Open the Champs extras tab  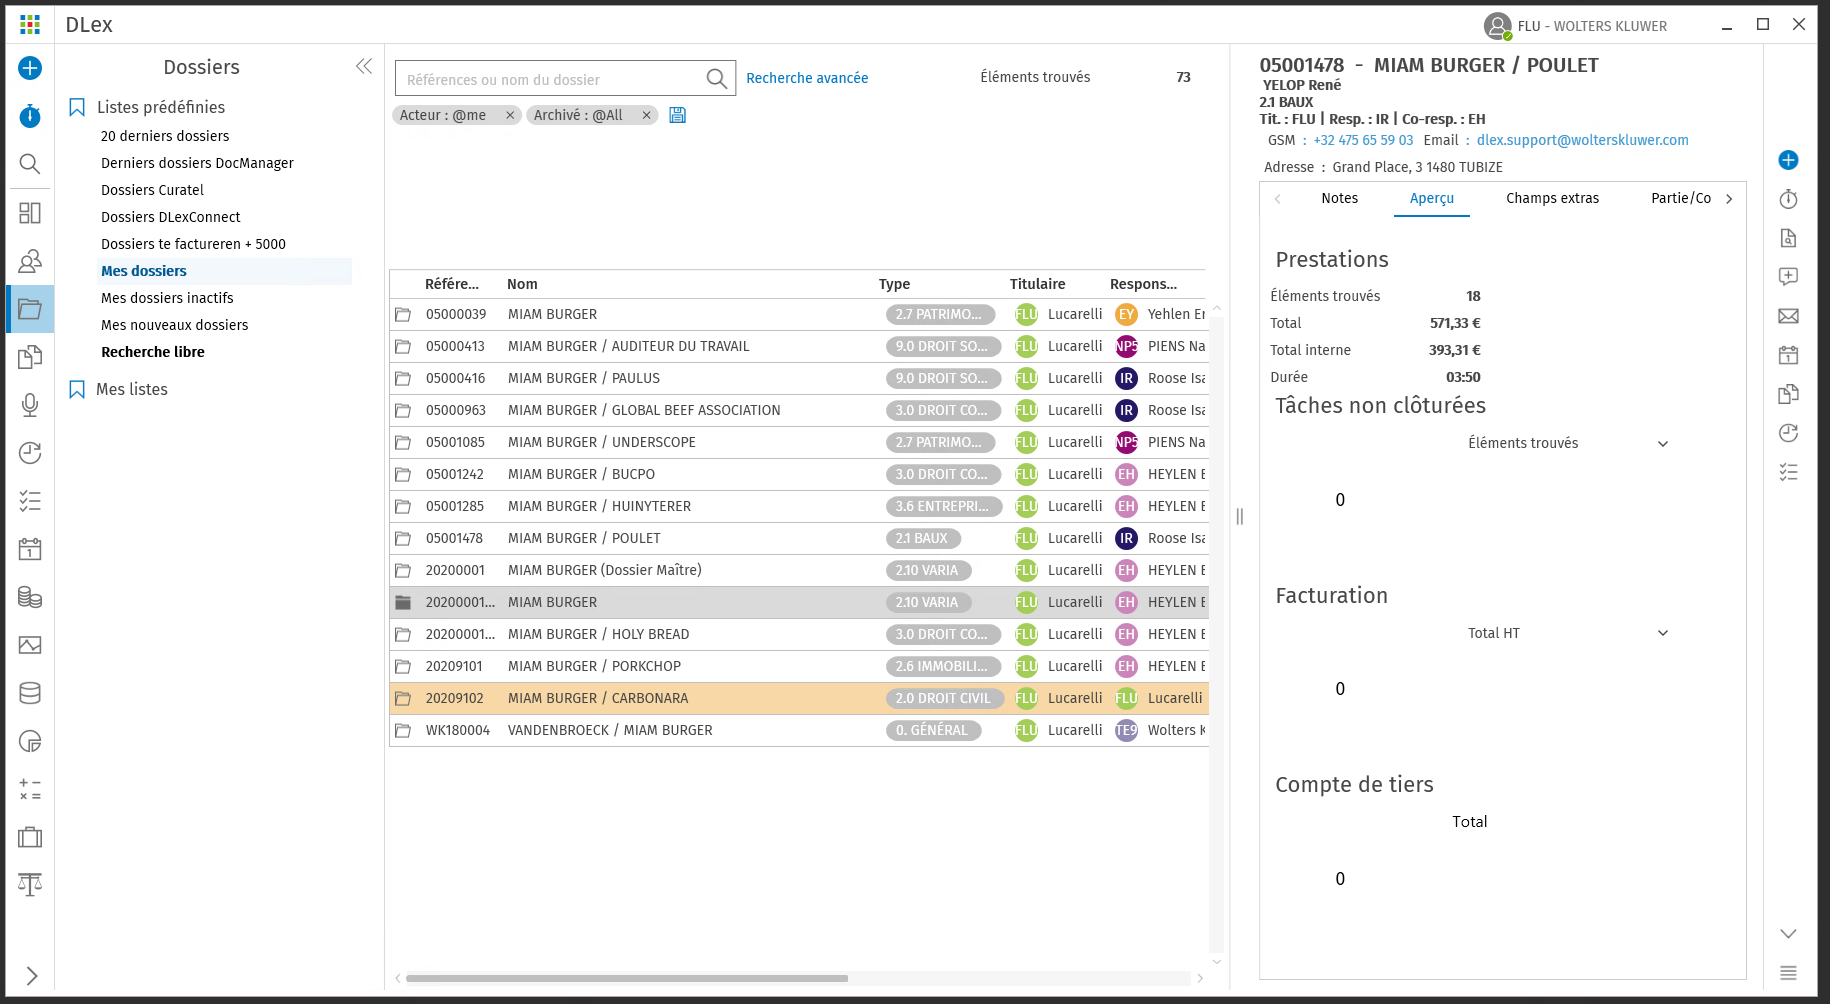tap(1552, 198)
